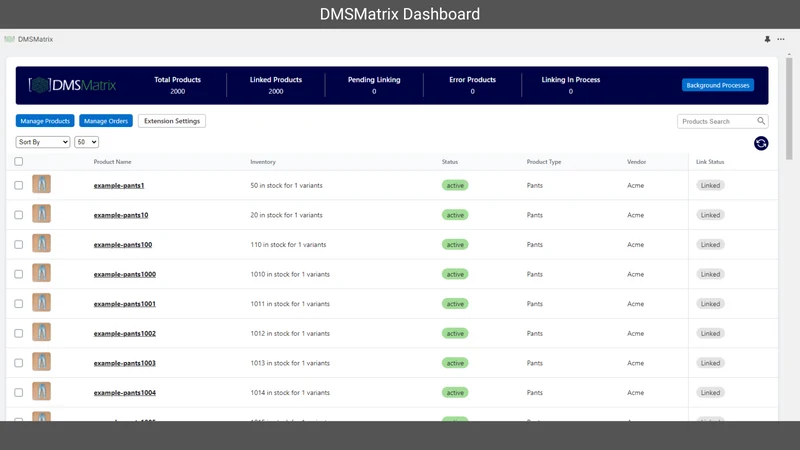Click the Link Status column header
Image resolution: width=800 pixels, height=450 pixels.
710,162
